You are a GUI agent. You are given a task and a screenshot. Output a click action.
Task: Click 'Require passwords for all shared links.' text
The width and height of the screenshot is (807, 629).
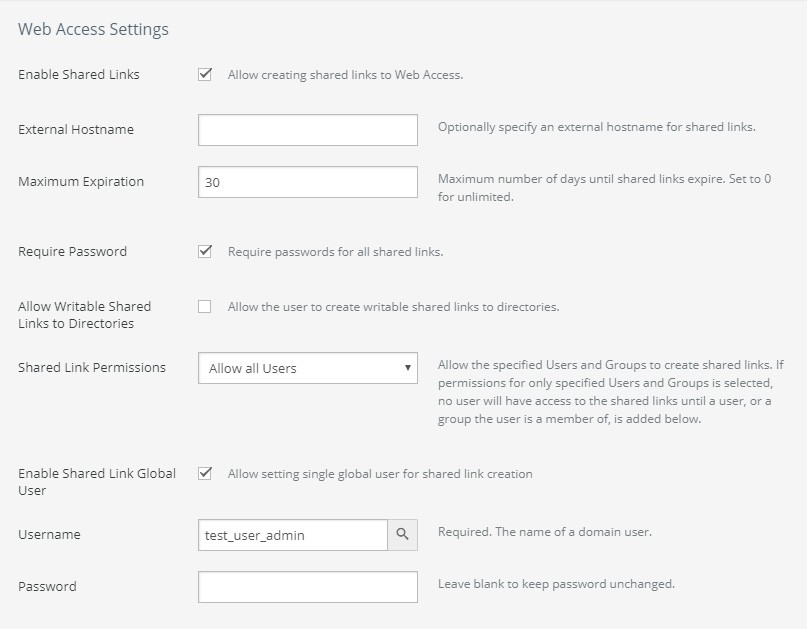click(x=336, y=252)
